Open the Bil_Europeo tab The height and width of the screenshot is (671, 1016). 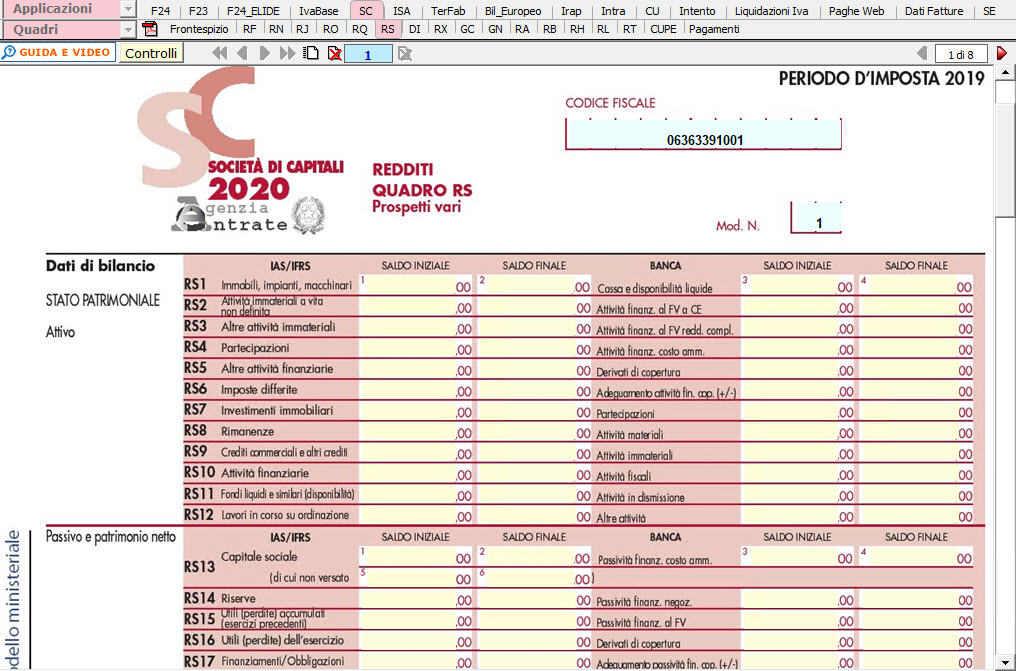pyautogui.click(x=513, y=11)
